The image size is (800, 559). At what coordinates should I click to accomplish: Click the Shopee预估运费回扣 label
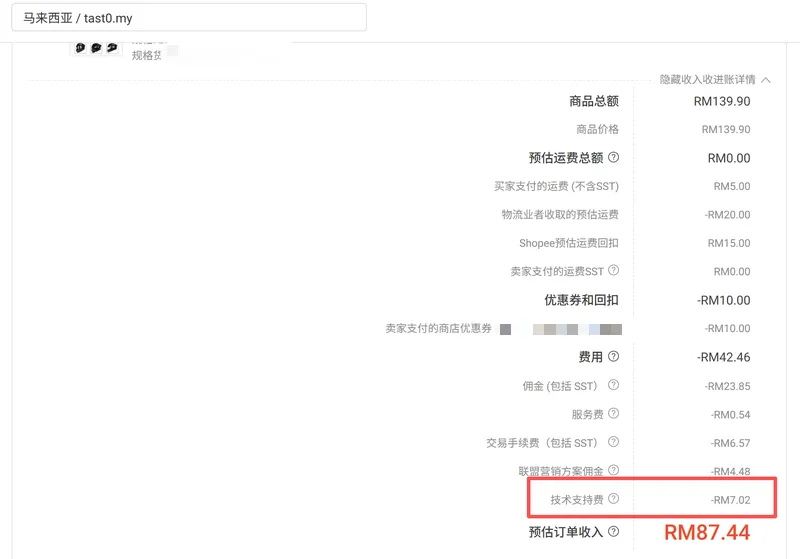coord(568,243)
